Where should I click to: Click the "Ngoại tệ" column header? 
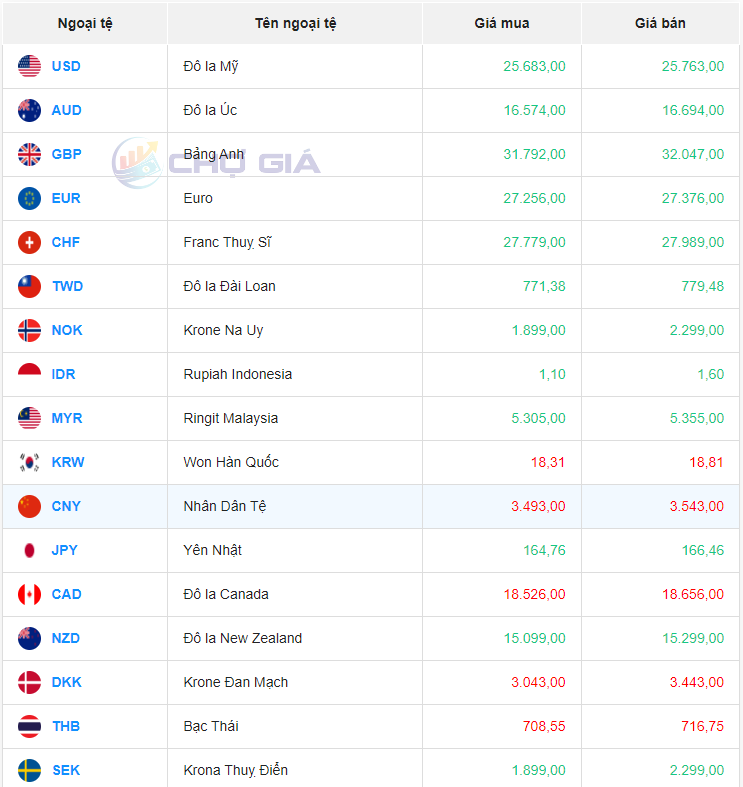point(85,23)
